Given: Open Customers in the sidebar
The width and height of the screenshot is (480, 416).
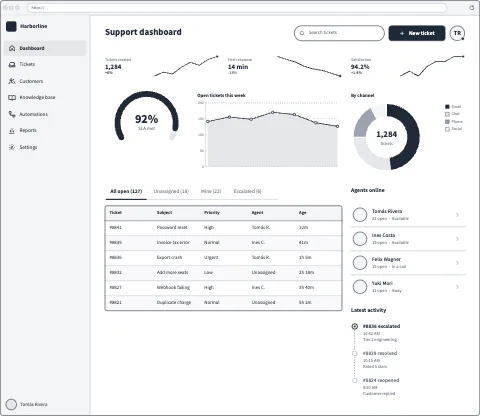Looking at the screenshot, I should (x=45, y=81).
